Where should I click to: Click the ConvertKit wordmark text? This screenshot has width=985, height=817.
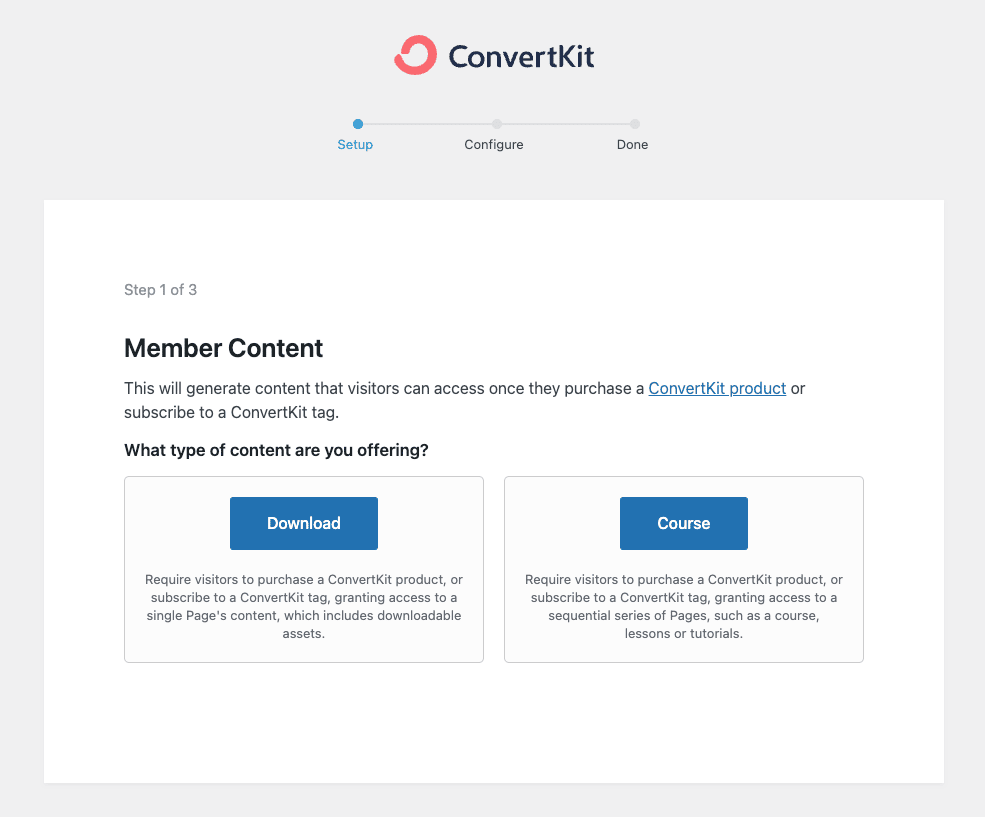521,57
